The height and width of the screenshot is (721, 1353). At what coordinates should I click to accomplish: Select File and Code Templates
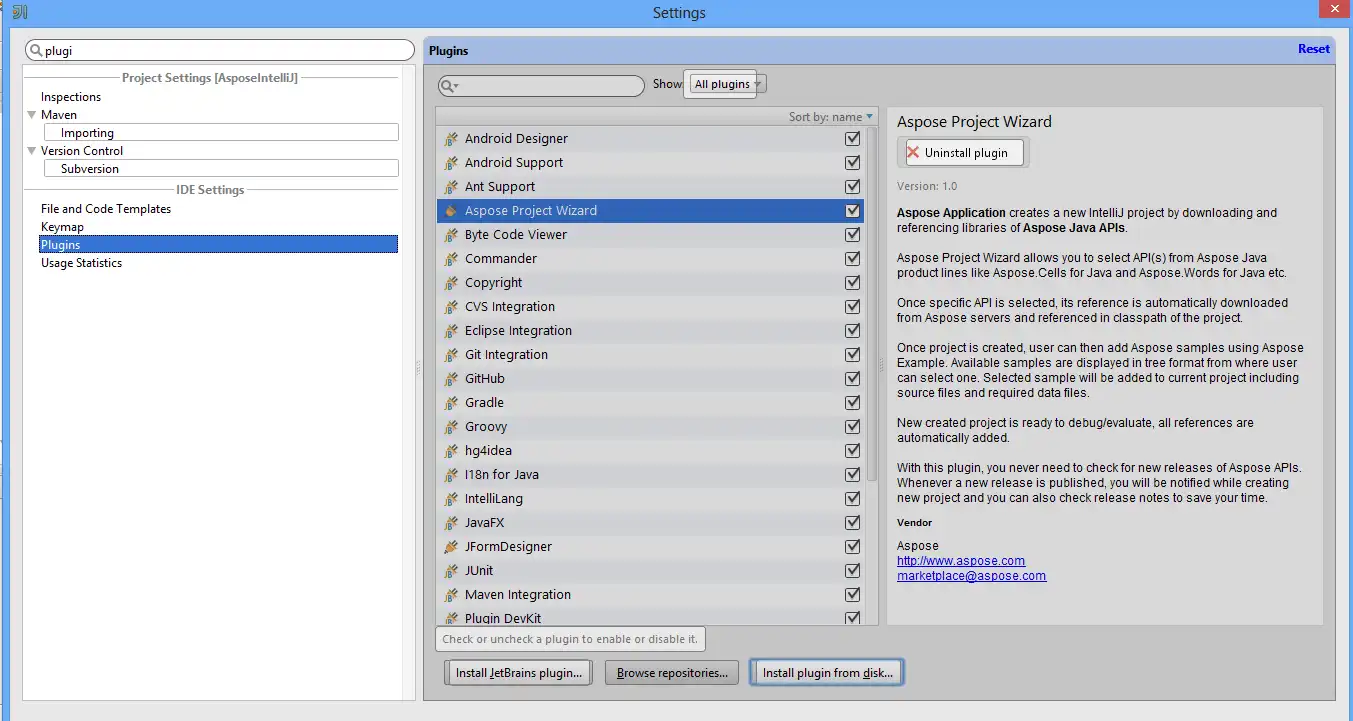pyautogui.click(x=106, y=209)
